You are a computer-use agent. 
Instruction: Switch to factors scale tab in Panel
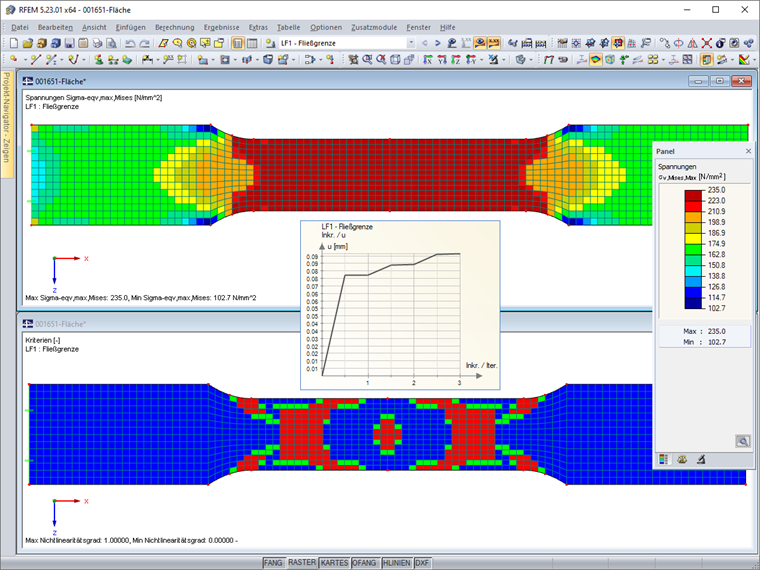click(682, 459)
